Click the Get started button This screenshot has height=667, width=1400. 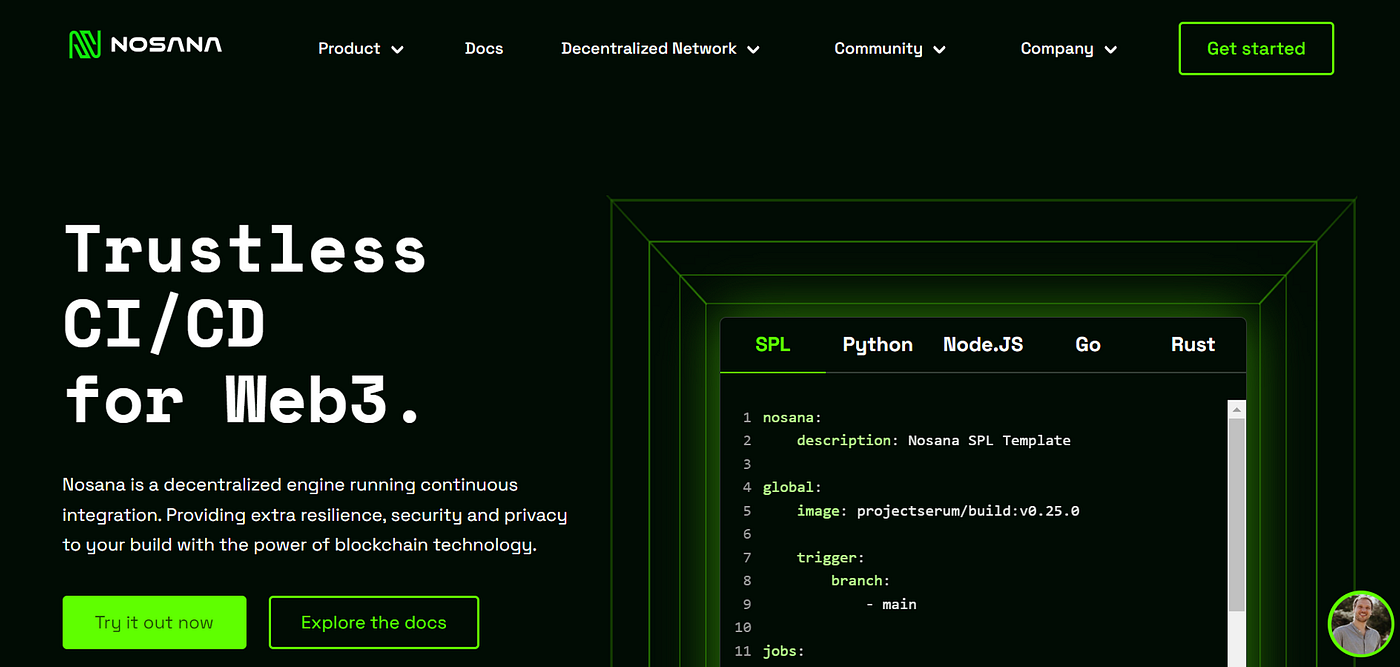(1256, 48)
